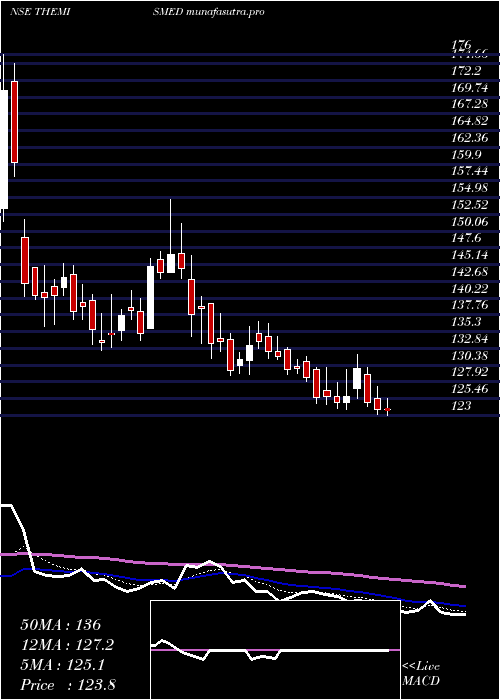Click the 137.76 price axis label
Screen dimensions: 500x700
tap(470, 305)
